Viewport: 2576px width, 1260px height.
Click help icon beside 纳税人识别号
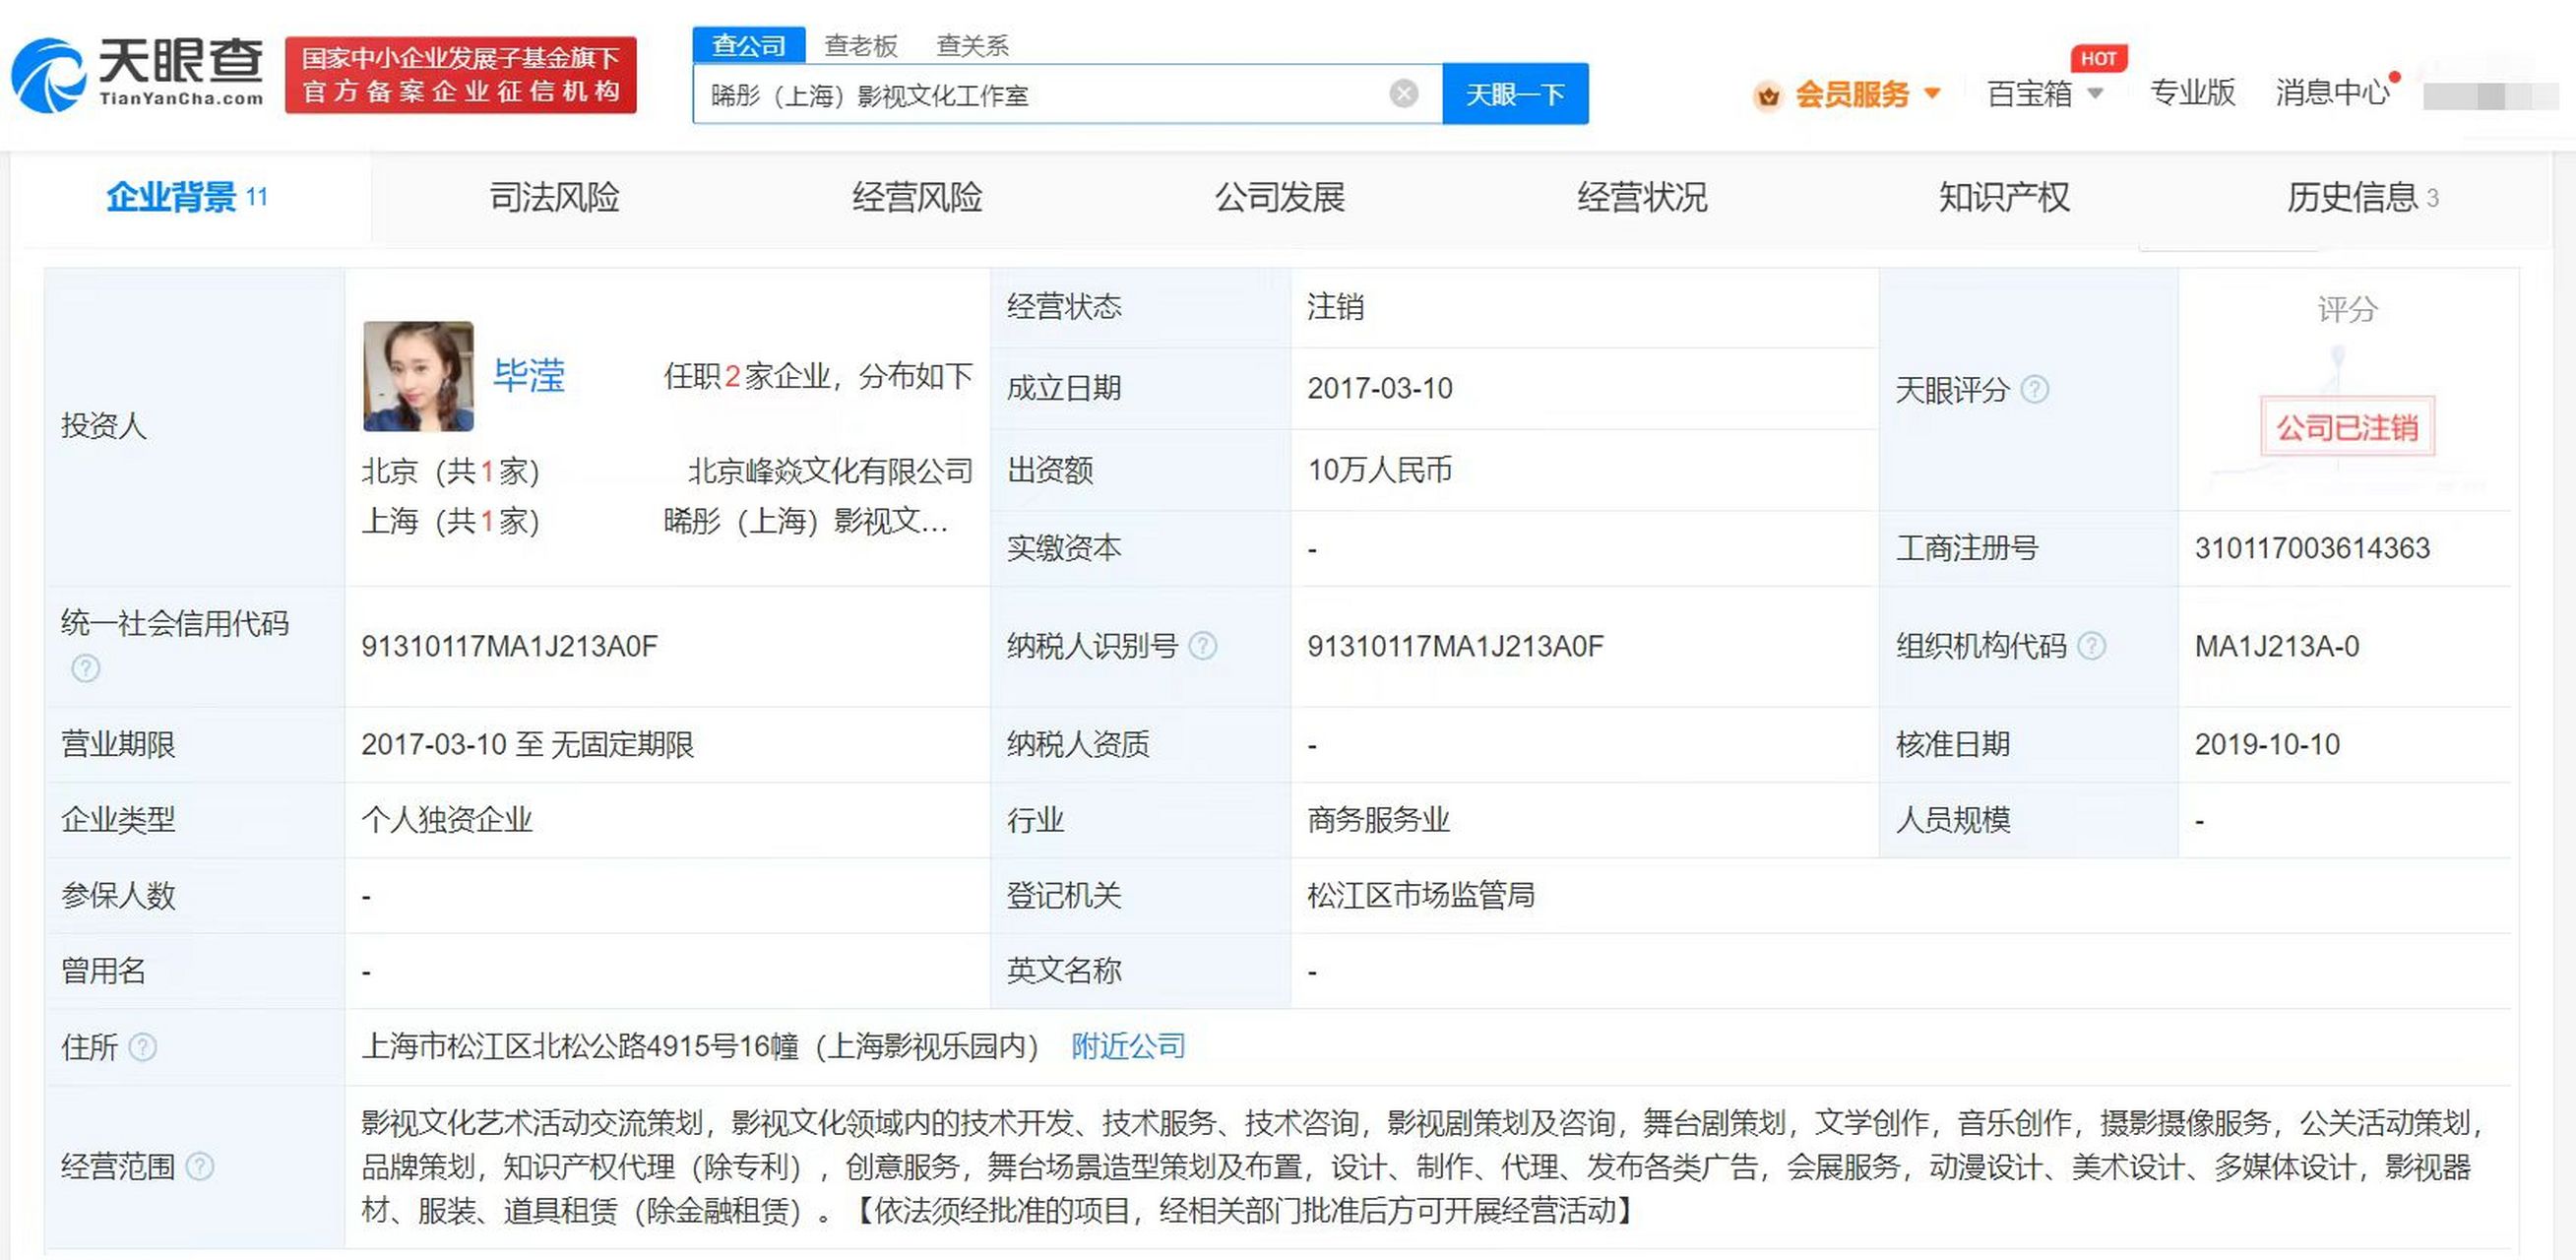1203,646
